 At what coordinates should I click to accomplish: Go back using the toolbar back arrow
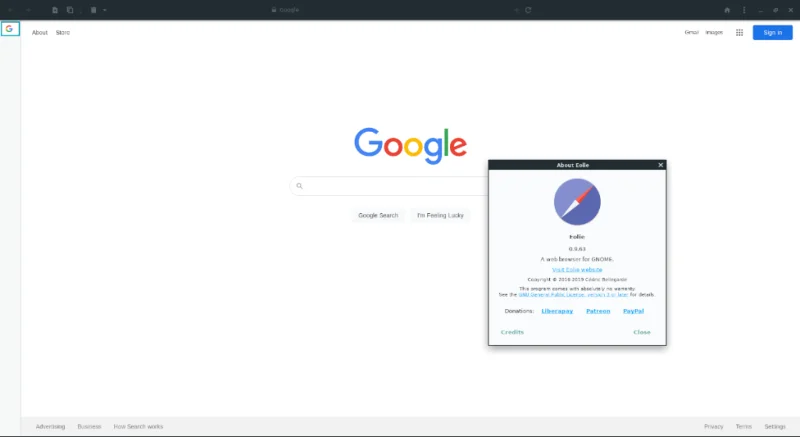[10, 10]
